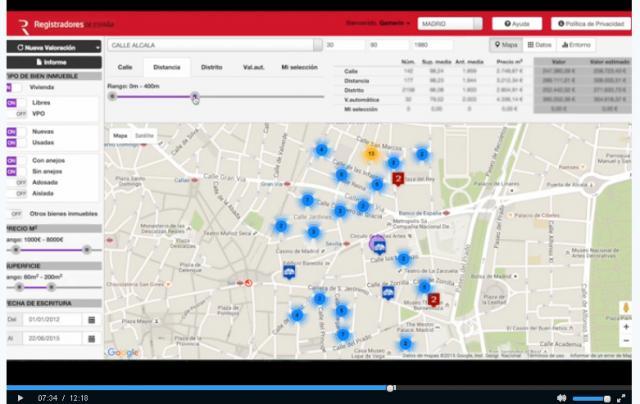Select the Mi selección tab

click(x=299, y=67)
